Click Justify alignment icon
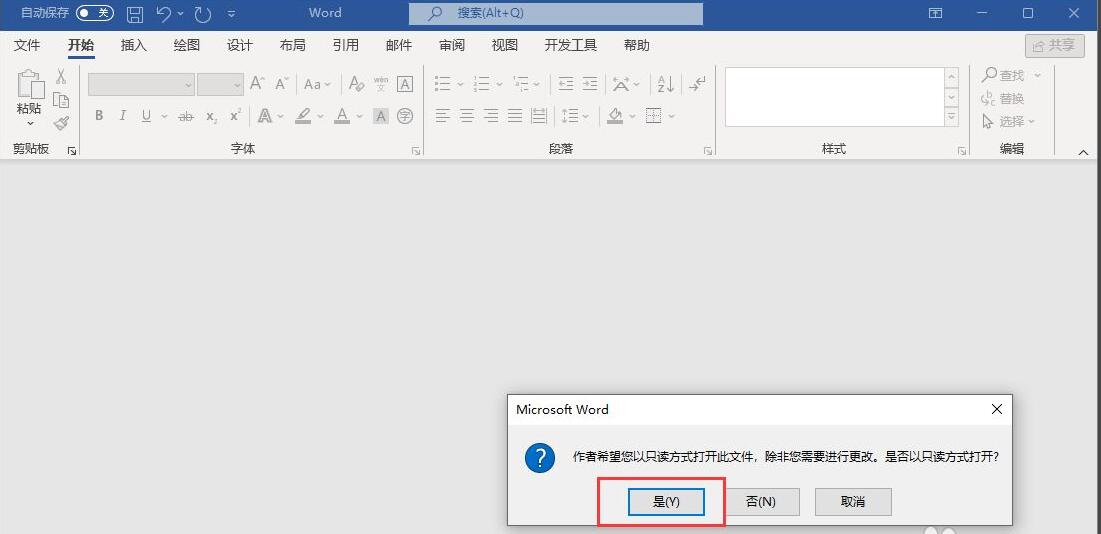This screenshot has width=1101, height=534. [x=515, y=116]
